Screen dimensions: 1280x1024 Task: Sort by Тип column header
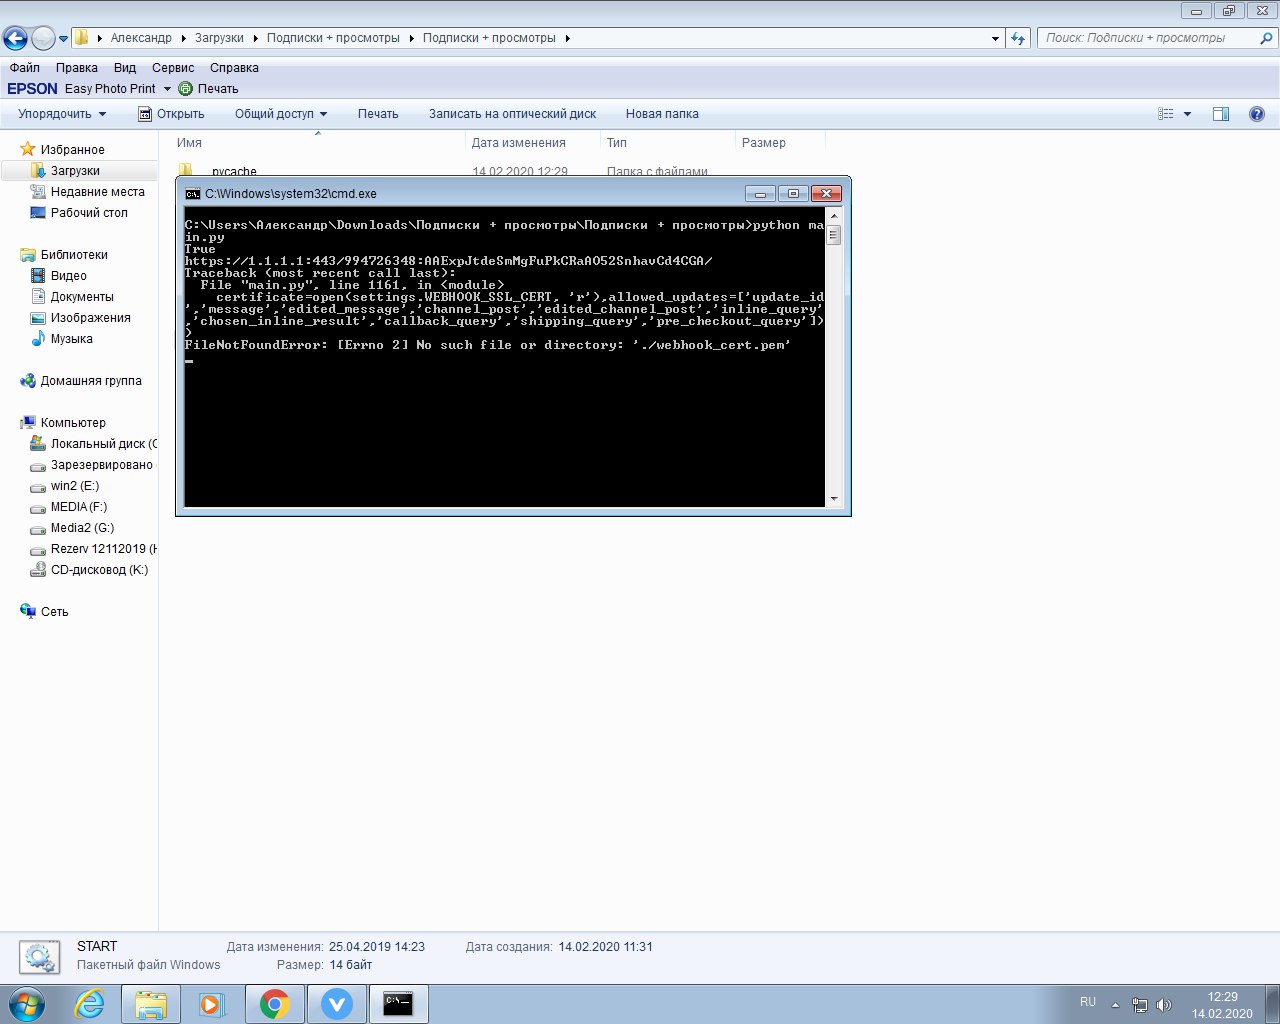pos(617,143)
